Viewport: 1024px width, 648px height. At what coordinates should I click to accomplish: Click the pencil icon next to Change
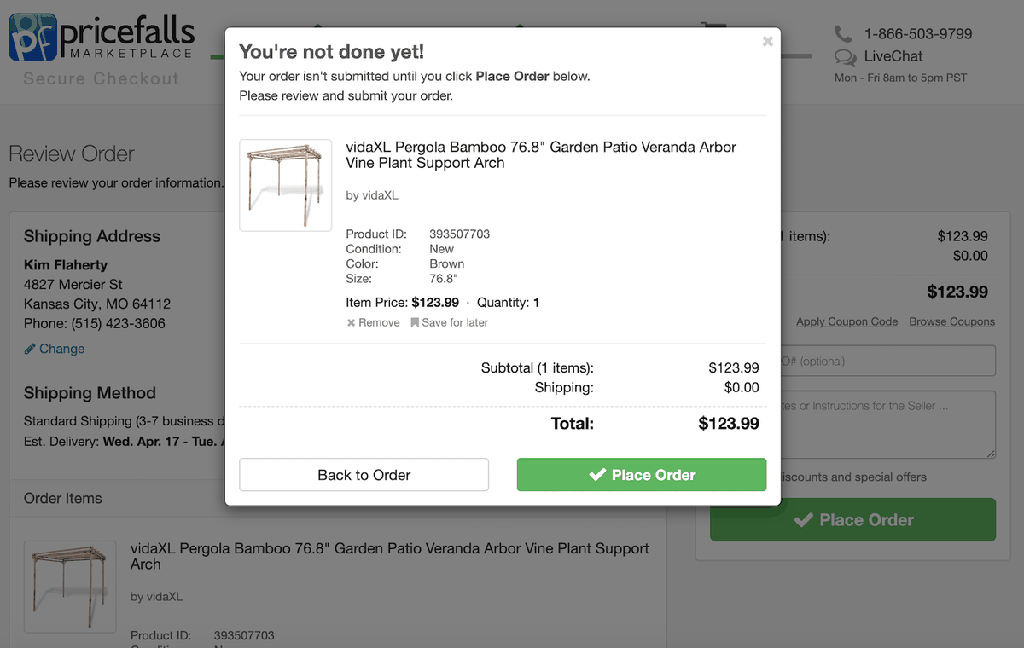[x=29, y=349]
